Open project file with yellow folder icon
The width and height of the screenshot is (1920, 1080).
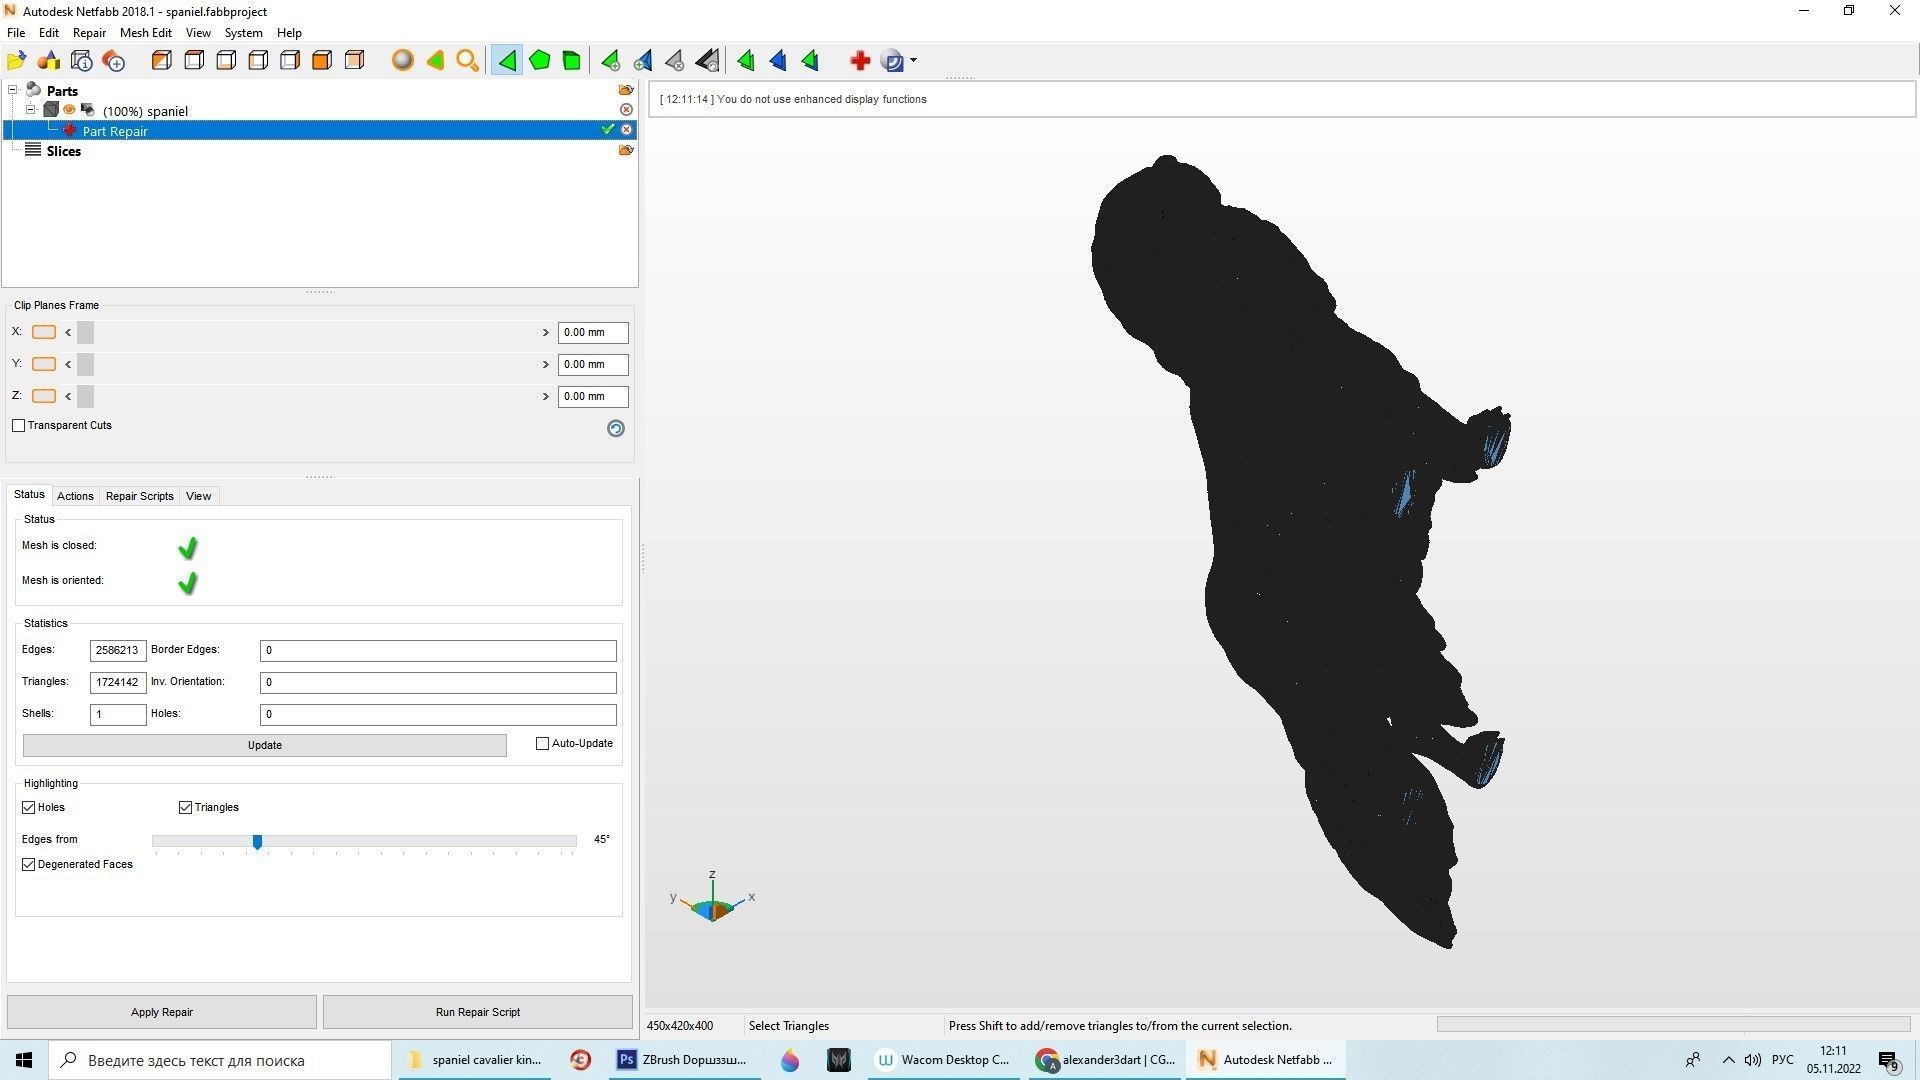pyautogui.click(x=16, y=61)
